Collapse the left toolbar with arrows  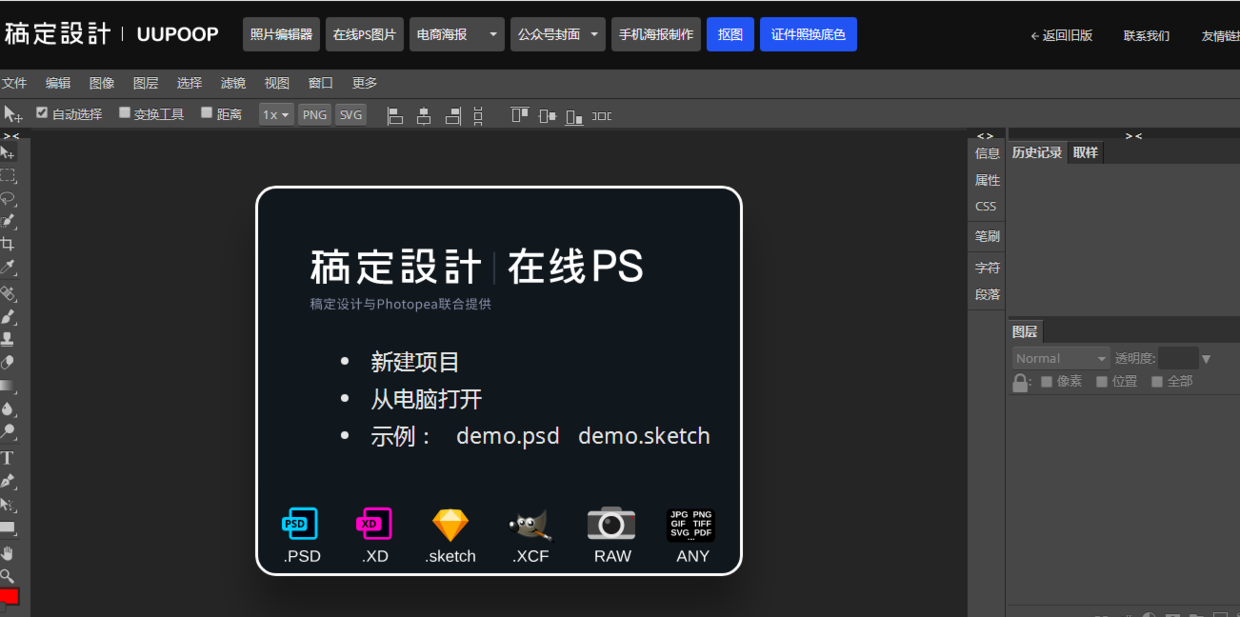11,135
